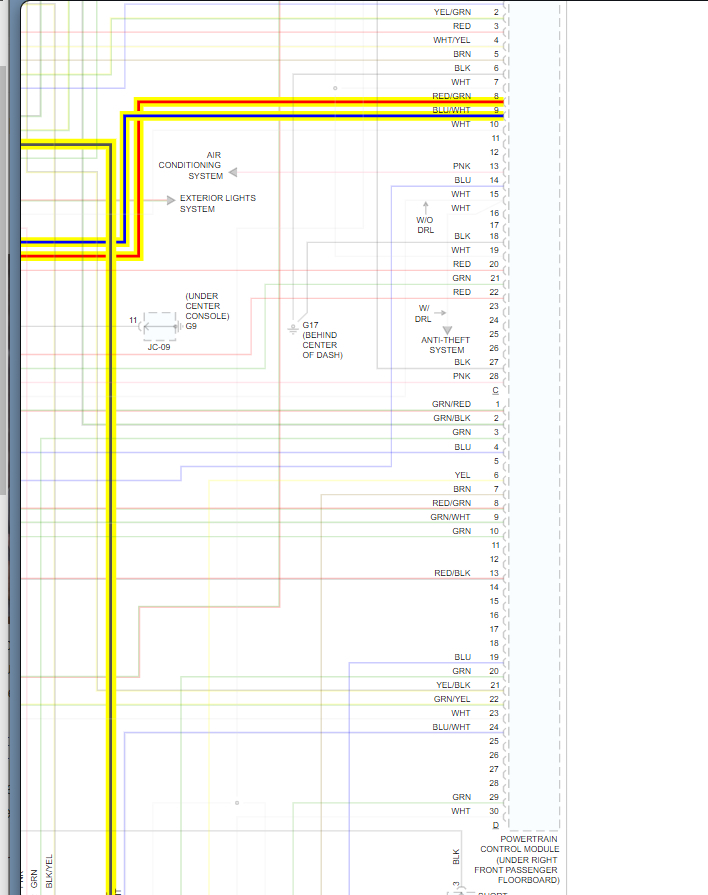Viewport: 708px width, 895px height.
Task: Click the Exterior Lights System arrow symbol
Action: coord(171,200)
